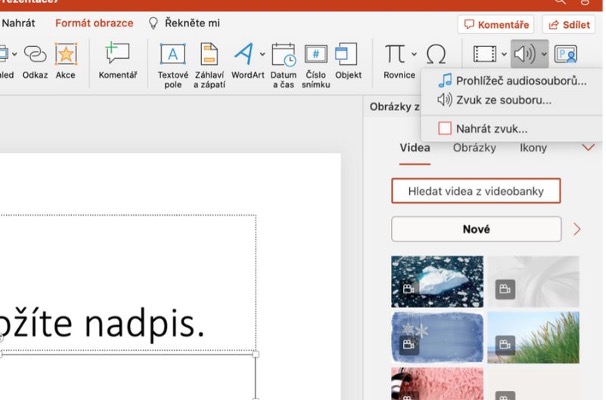This screenshot has width=606, height=400.
Task: Select the beach grass video thumbnail
Action: click(533, 337)
